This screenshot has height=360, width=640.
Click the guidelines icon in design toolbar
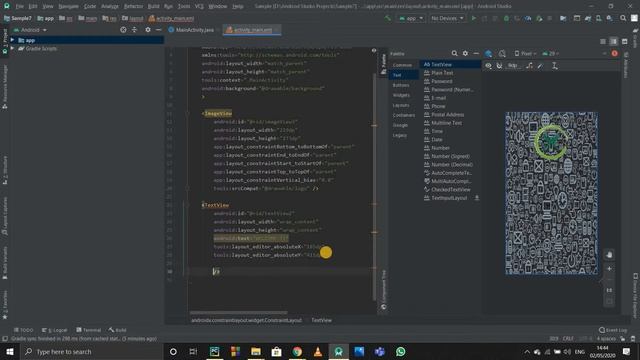click(555, 65)
